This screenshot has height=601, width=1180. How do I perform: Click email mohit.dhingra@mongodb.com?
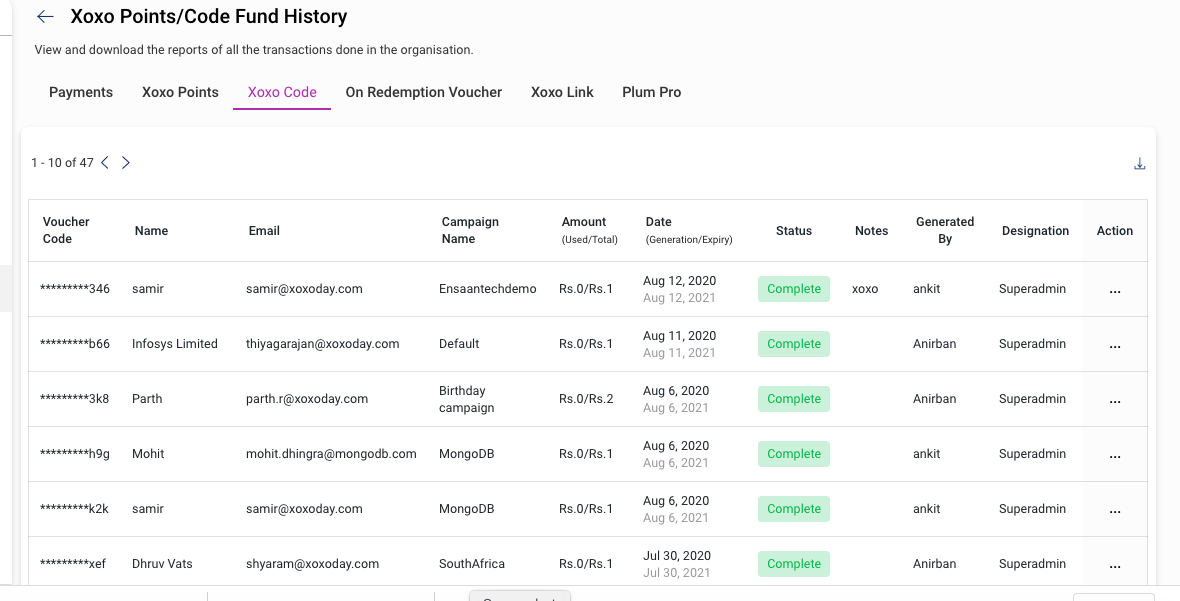[331, 454]
